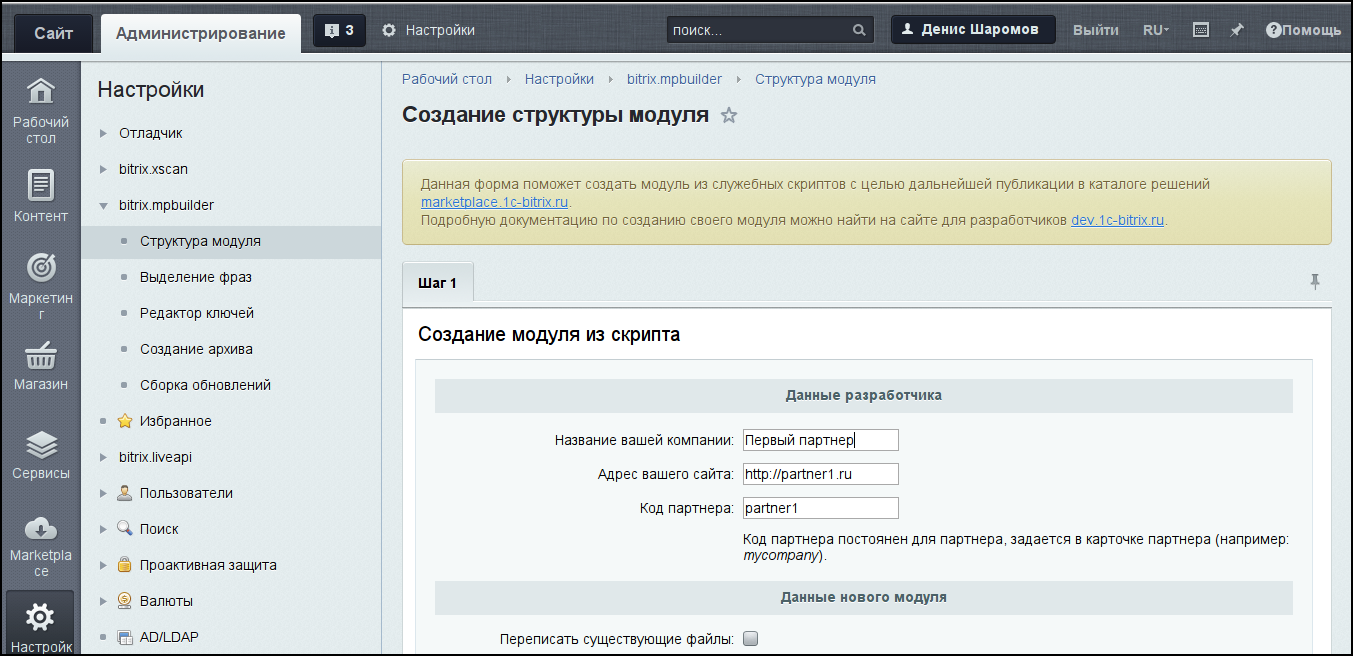Switch to the Сайт tab
Screen dimensions: 1353x656
(53, 33)
